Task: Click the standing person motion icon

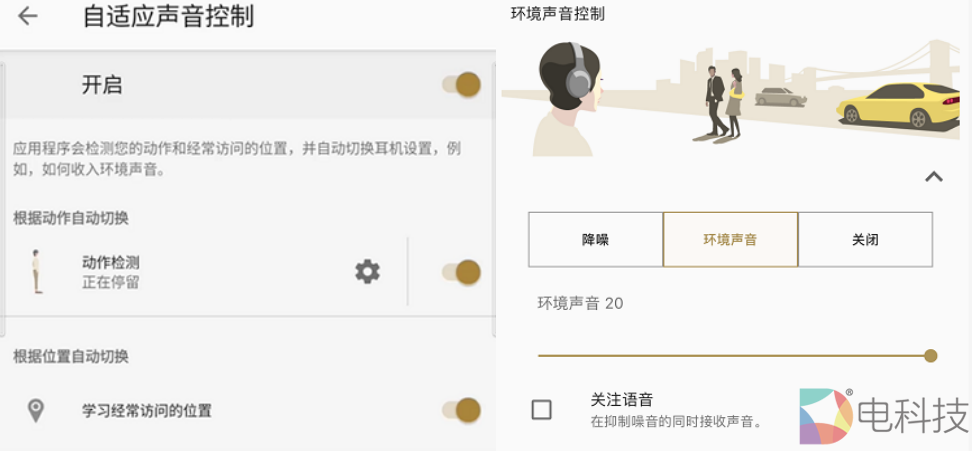Action: (37, 271)
